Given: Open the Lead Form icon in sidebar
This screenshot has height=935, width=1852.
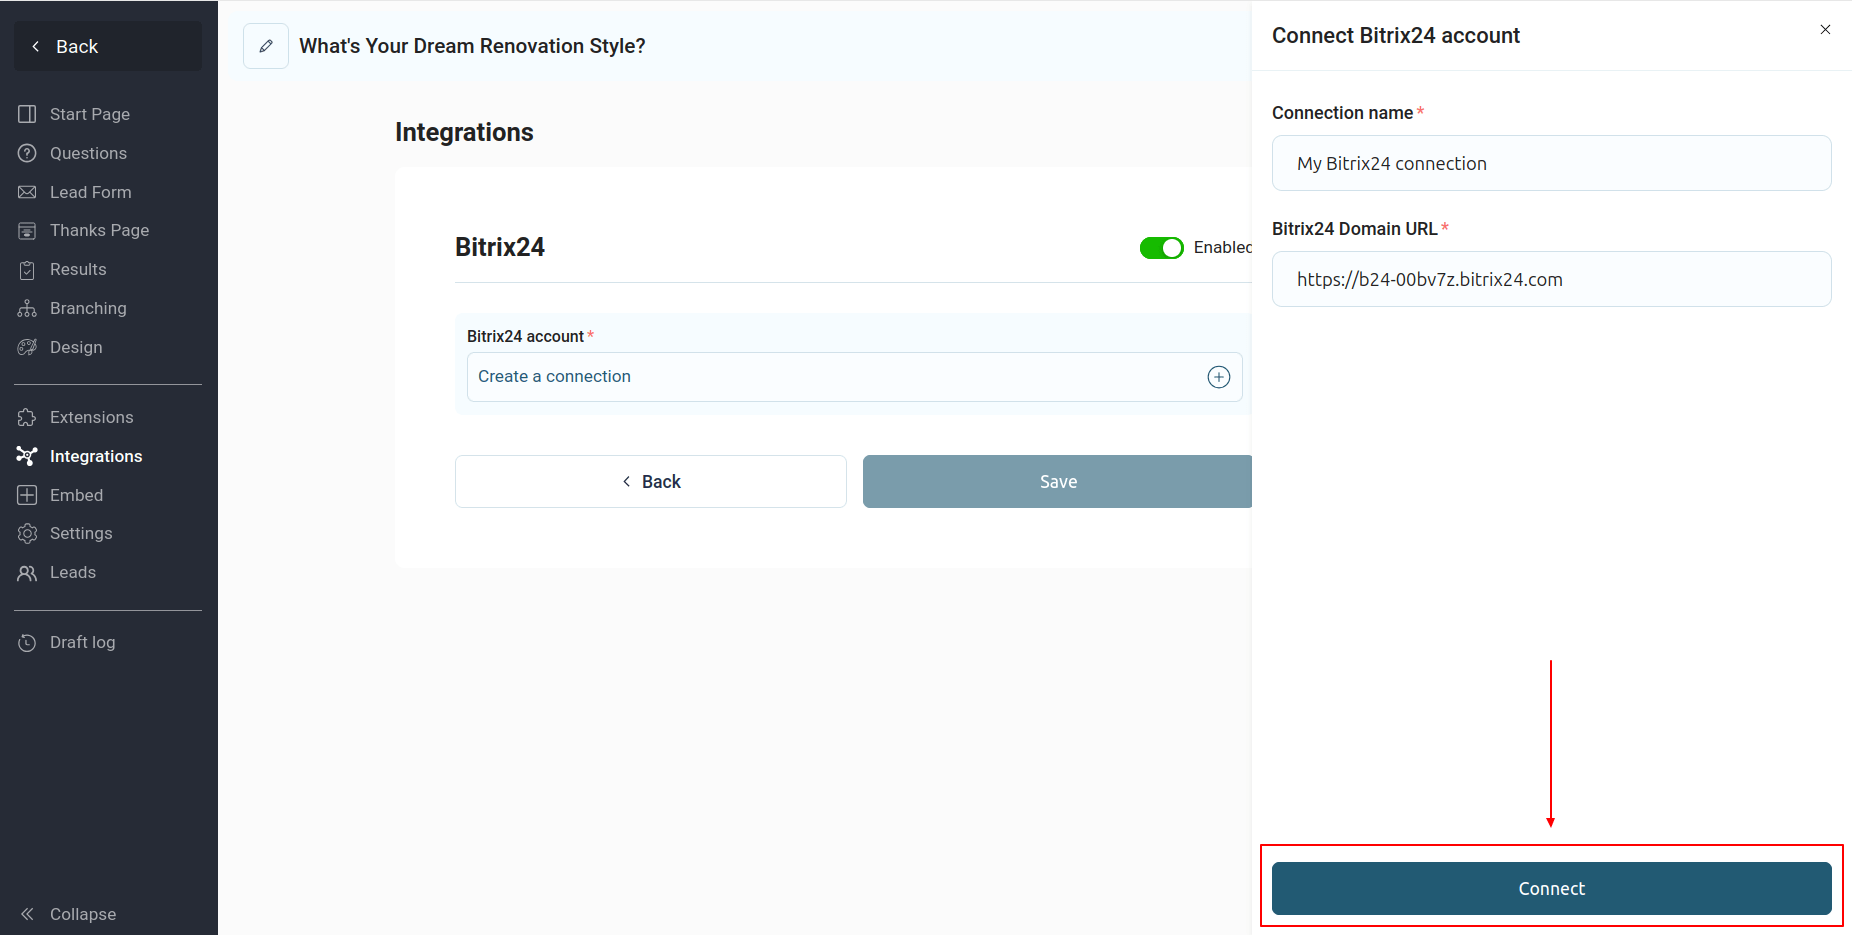Looking at the screenshot, I should pyautogui.click(x=27, y=192).
